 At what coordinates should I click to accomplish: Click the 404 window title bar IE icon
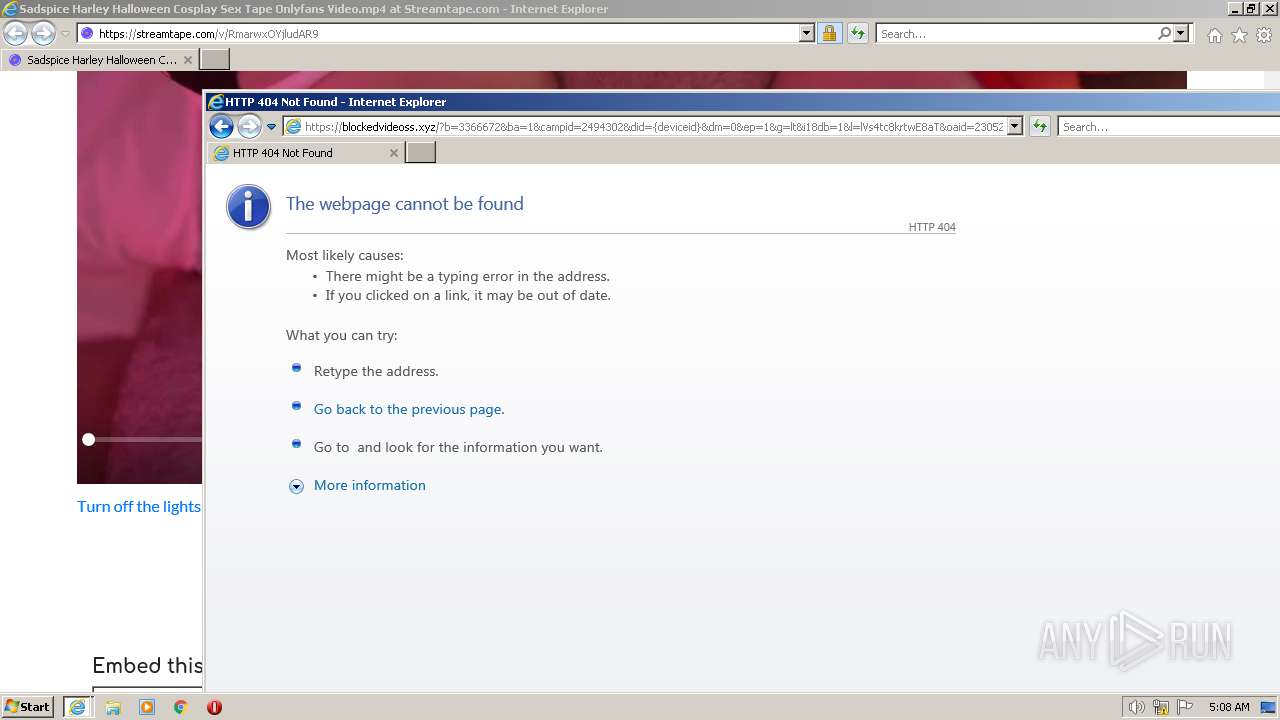215,102
